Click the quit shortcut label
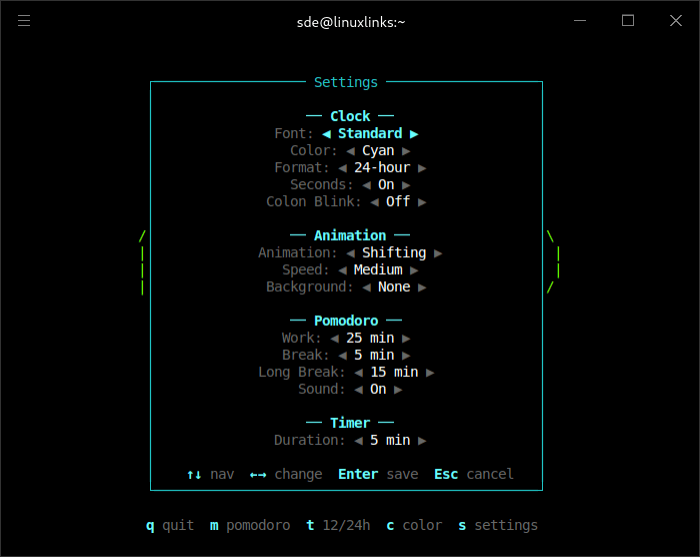 [170, 526]
